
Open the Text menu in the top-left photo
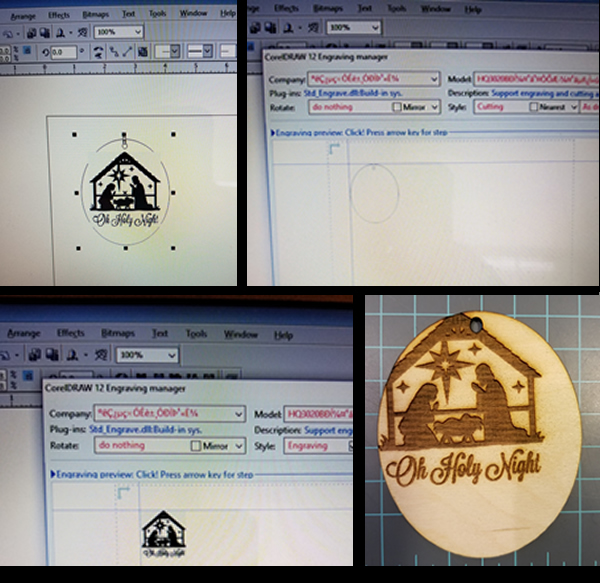coord(128,14)
